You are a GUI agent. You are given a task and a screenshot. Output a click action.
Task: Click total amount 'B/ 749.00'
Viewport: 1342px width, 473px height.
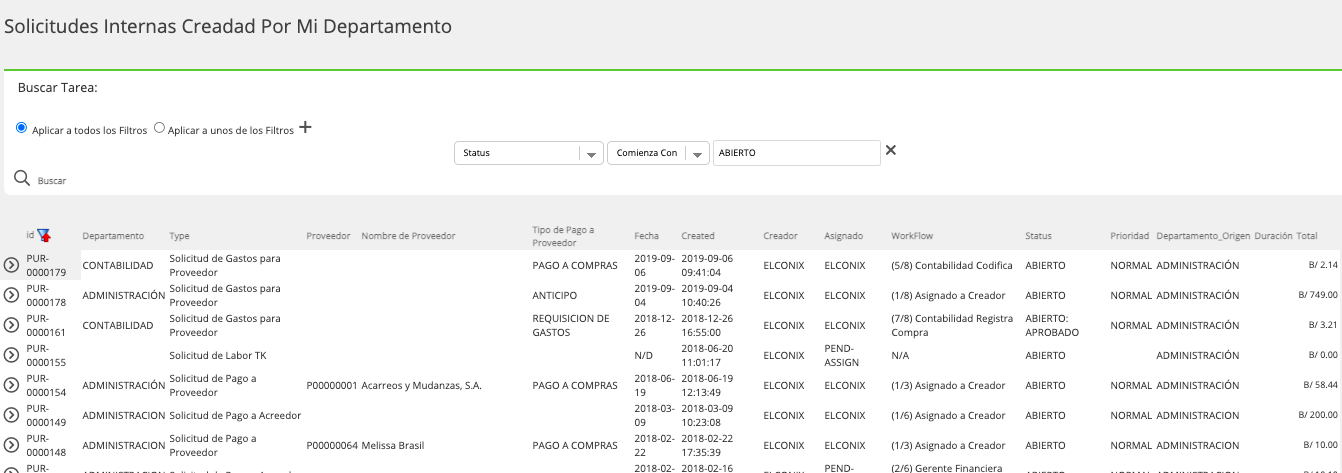click(1317, 295)
